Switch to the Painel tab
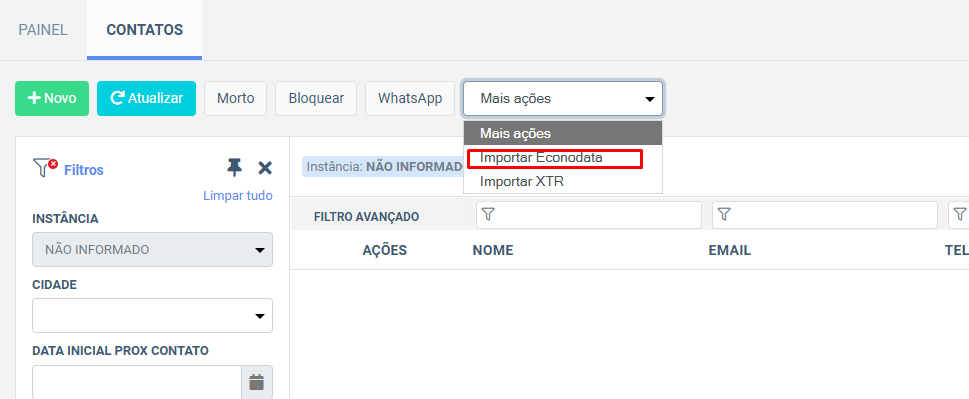This screenshot has height=399, width=969. (x=43, y=30)
